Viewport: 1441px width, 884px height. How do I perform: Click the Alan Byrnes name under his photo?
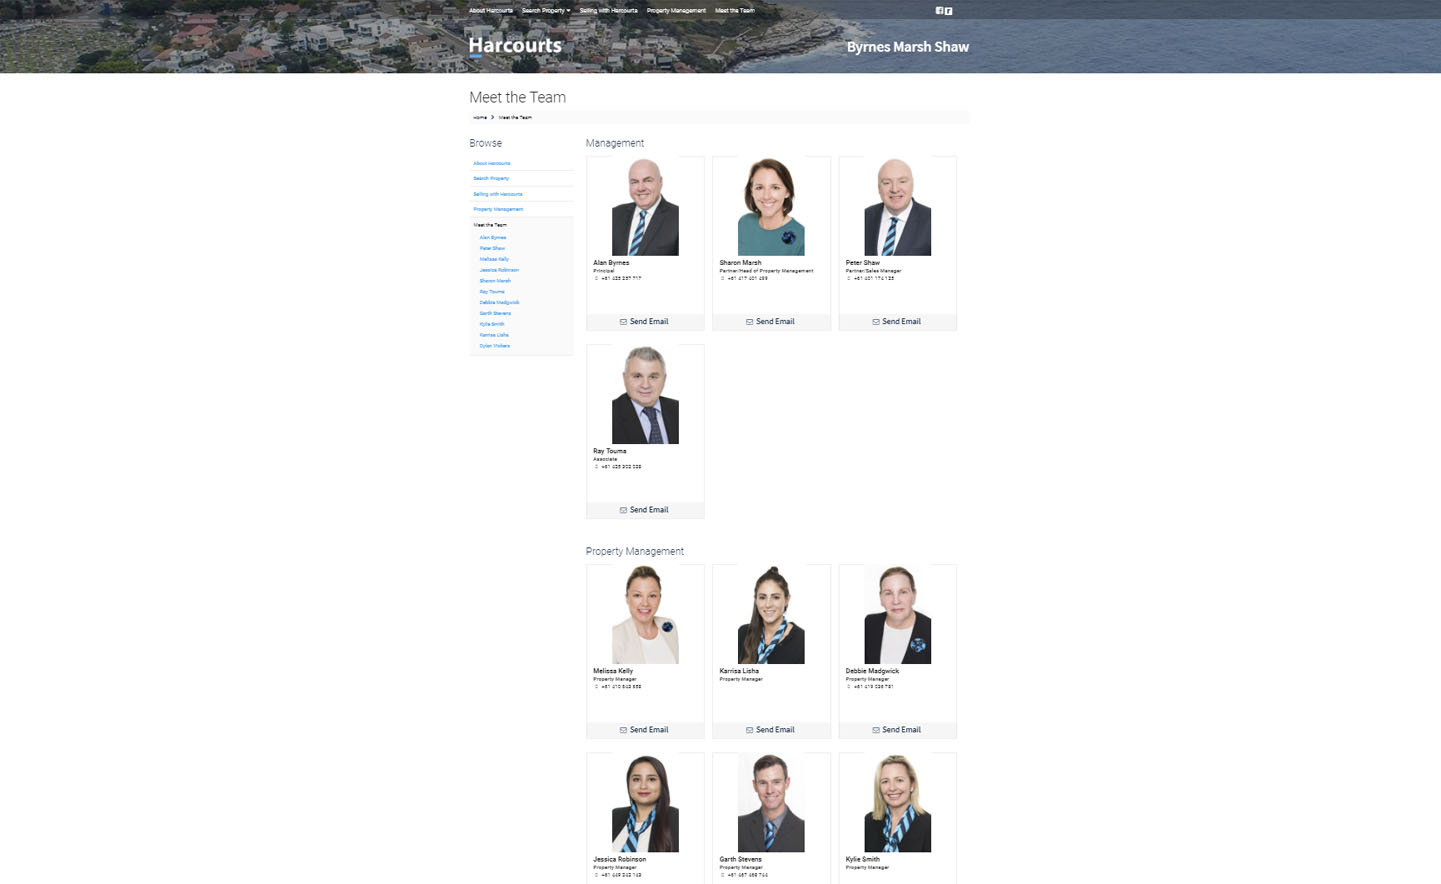[611, 263]
